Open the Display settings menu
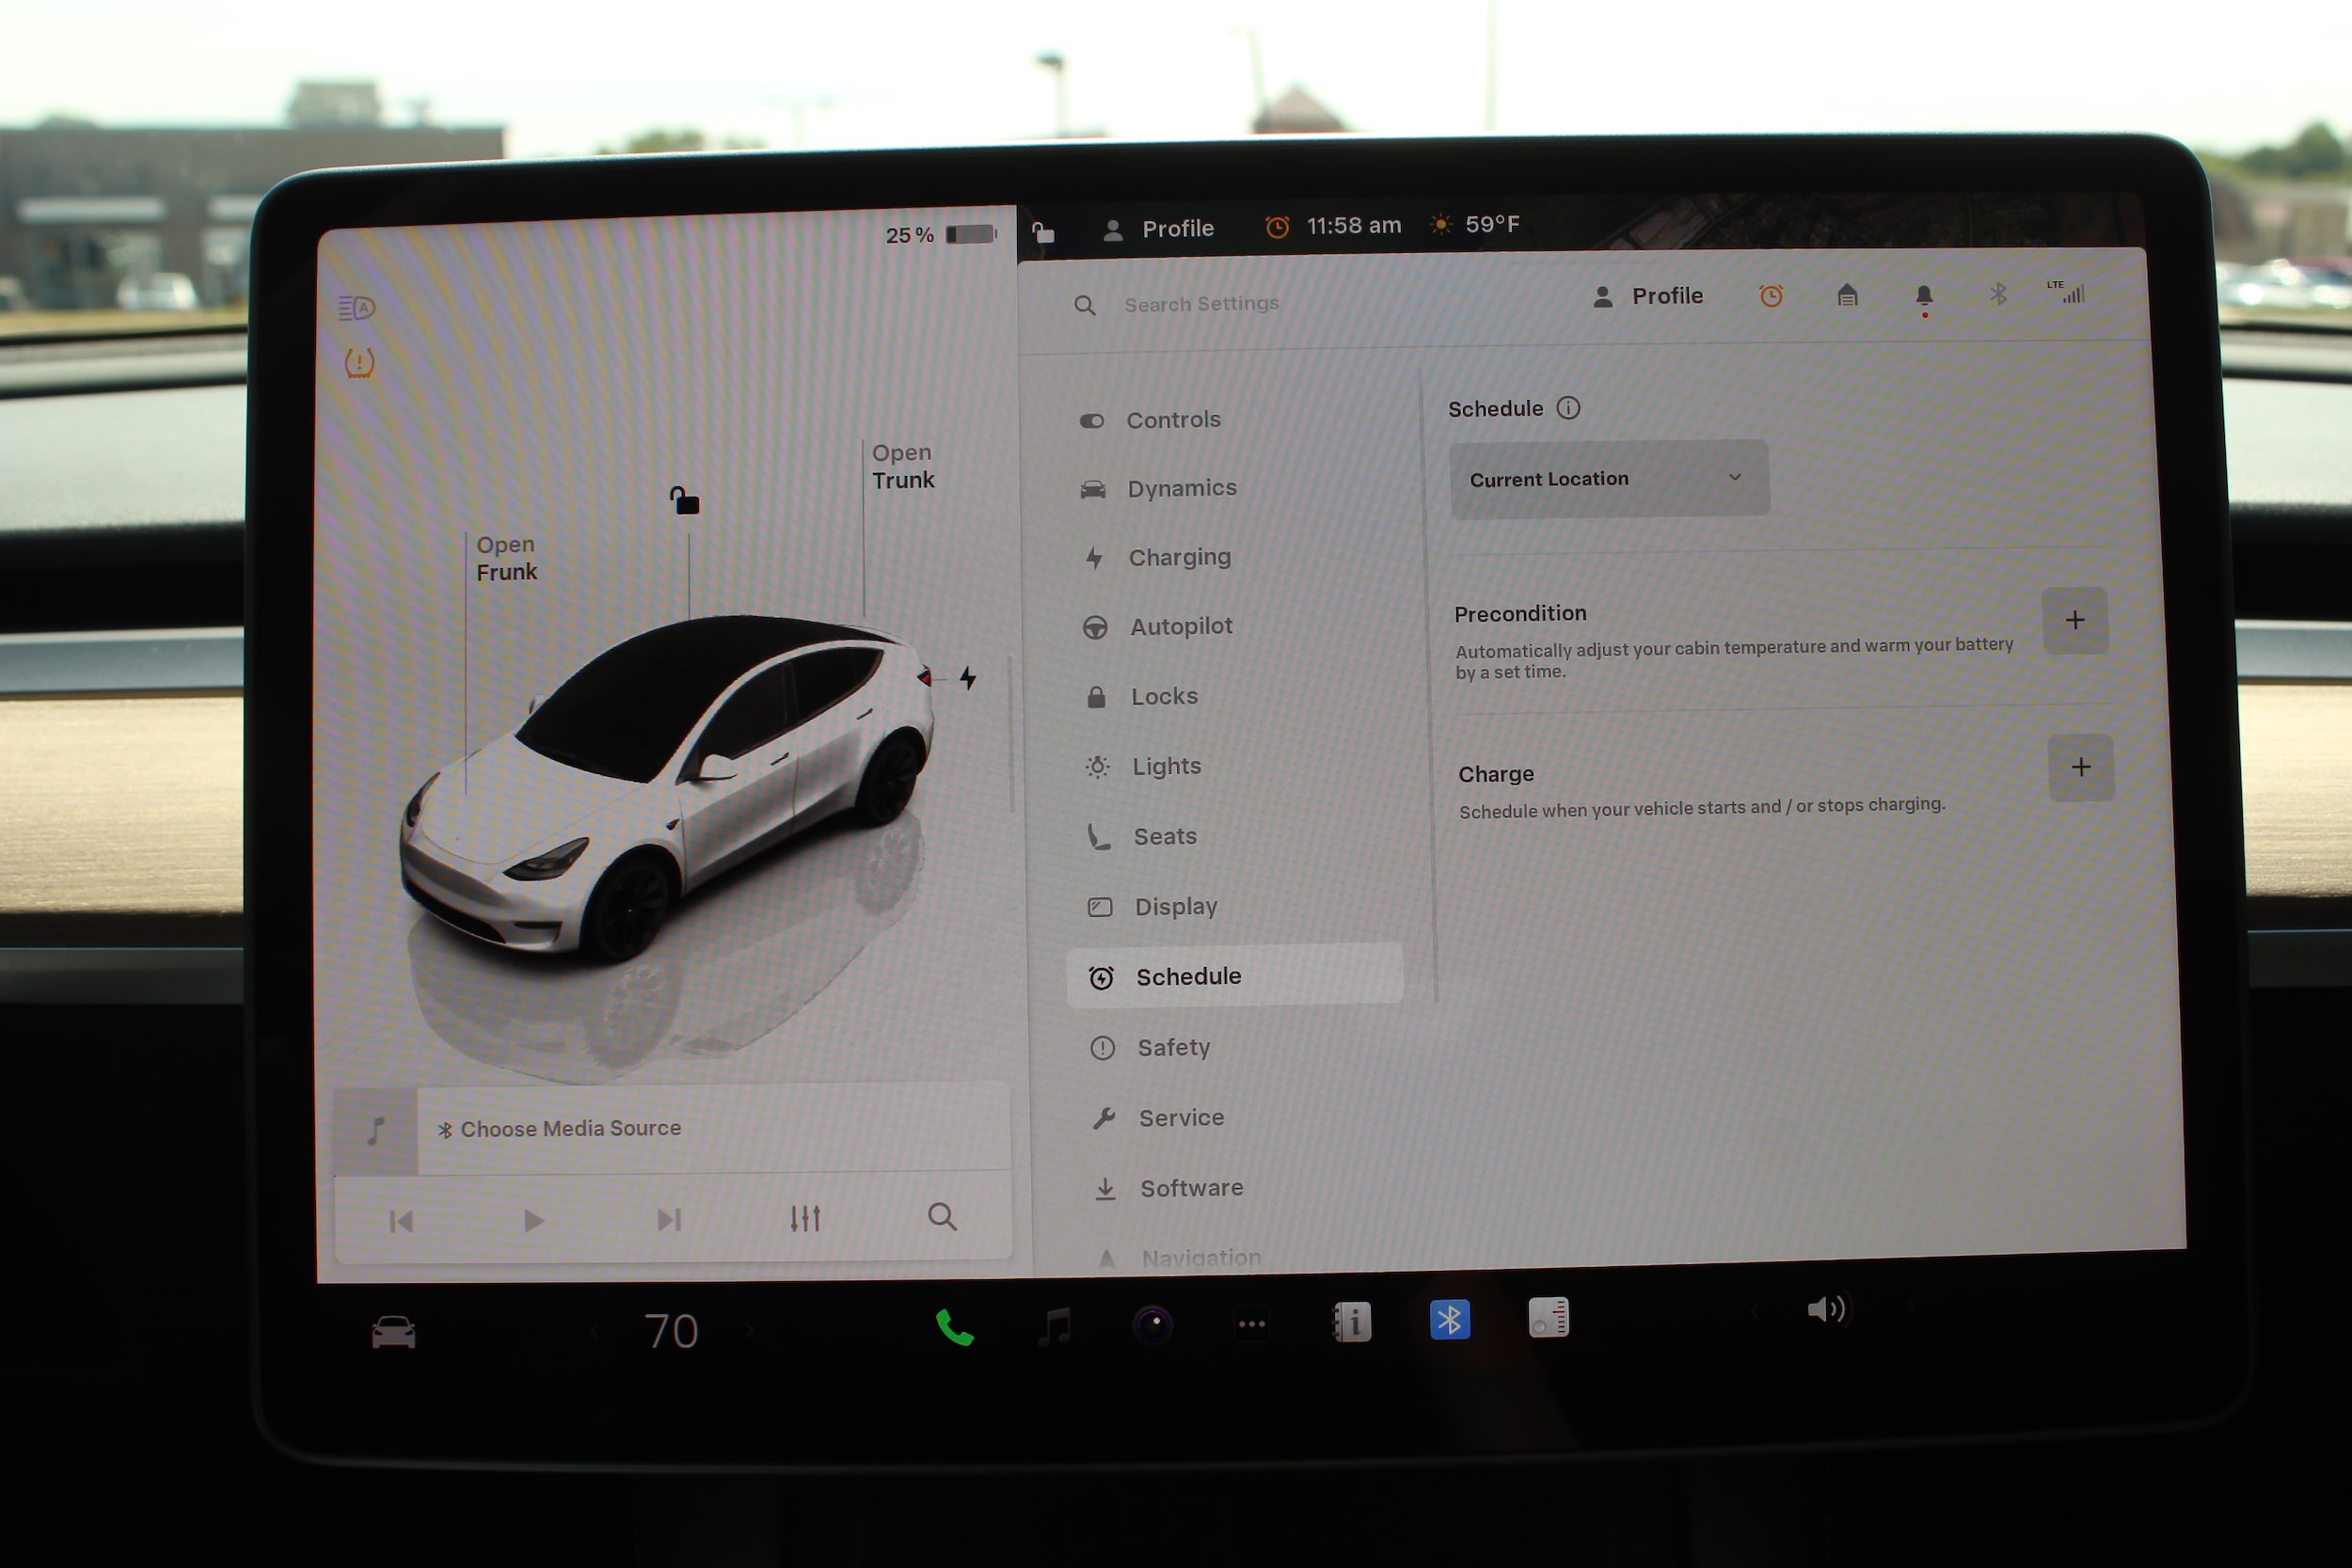Screen dimensions: 2352x1568 click(1152, 907)
